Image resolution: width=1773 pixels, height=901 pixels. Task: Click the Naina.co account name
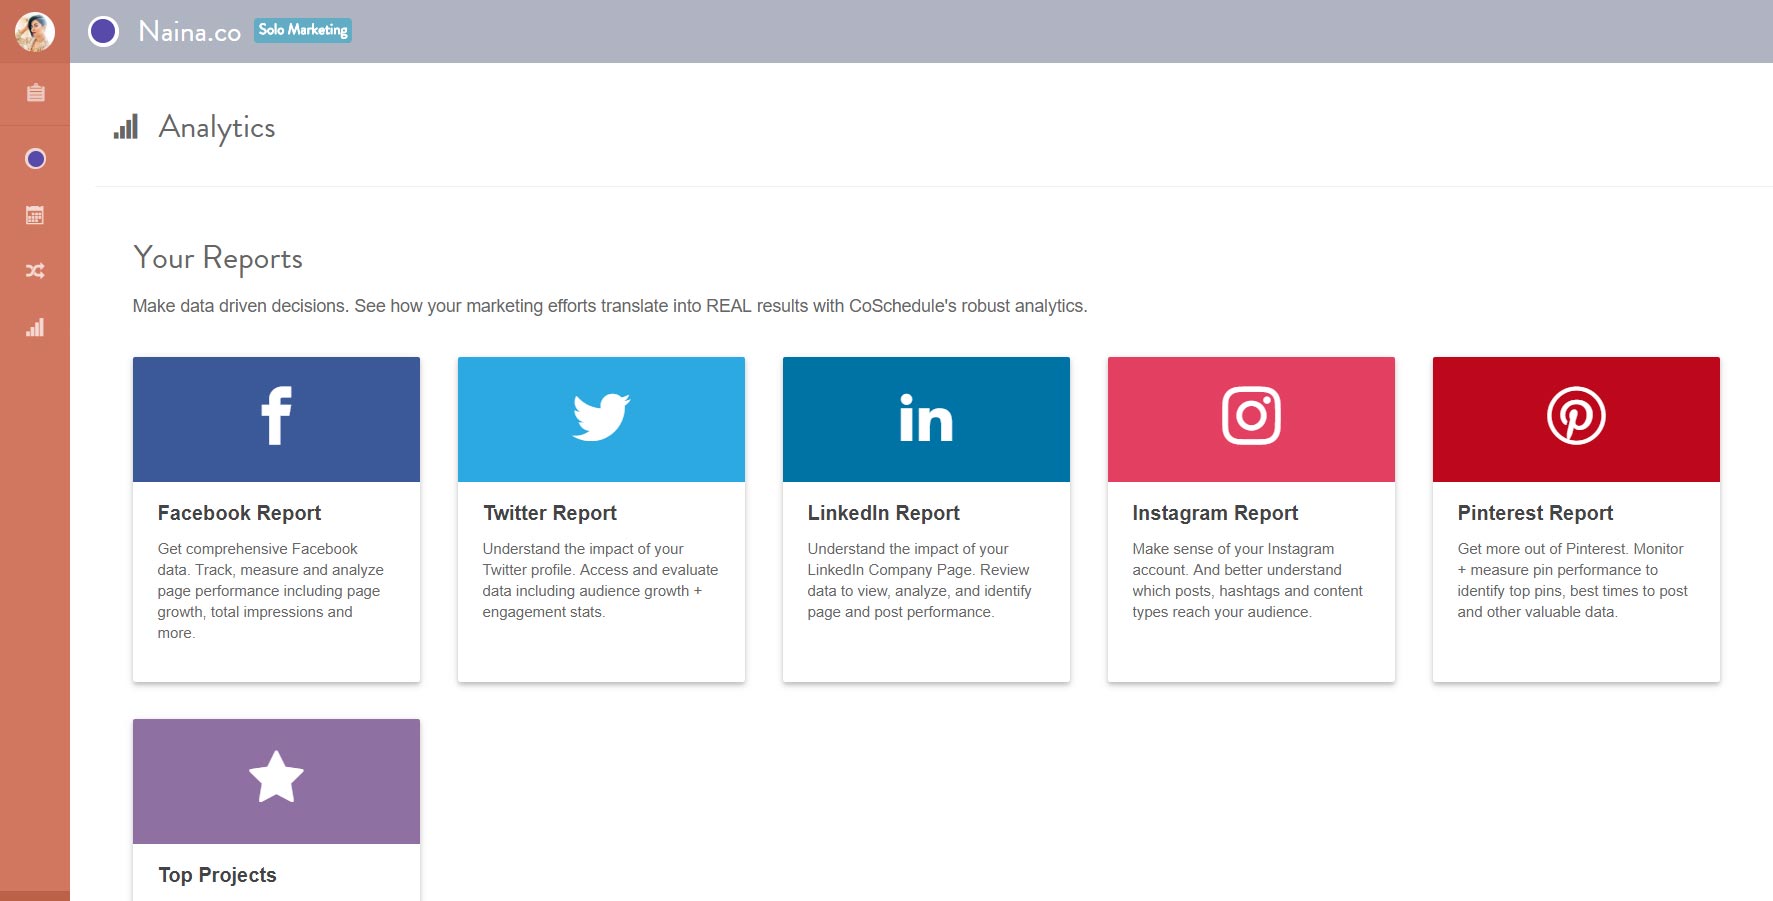pyautogui.click(x=189, y=32)
